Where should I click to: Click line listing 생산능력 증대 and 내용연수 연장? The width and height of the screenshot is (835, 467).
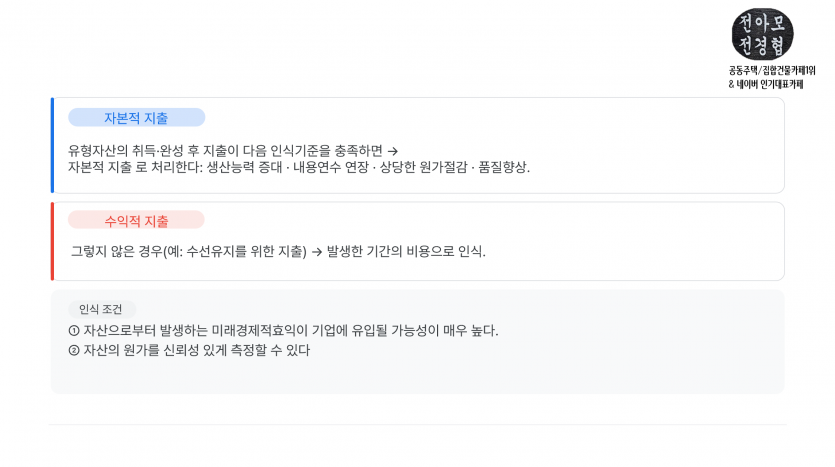coord(299,167)
